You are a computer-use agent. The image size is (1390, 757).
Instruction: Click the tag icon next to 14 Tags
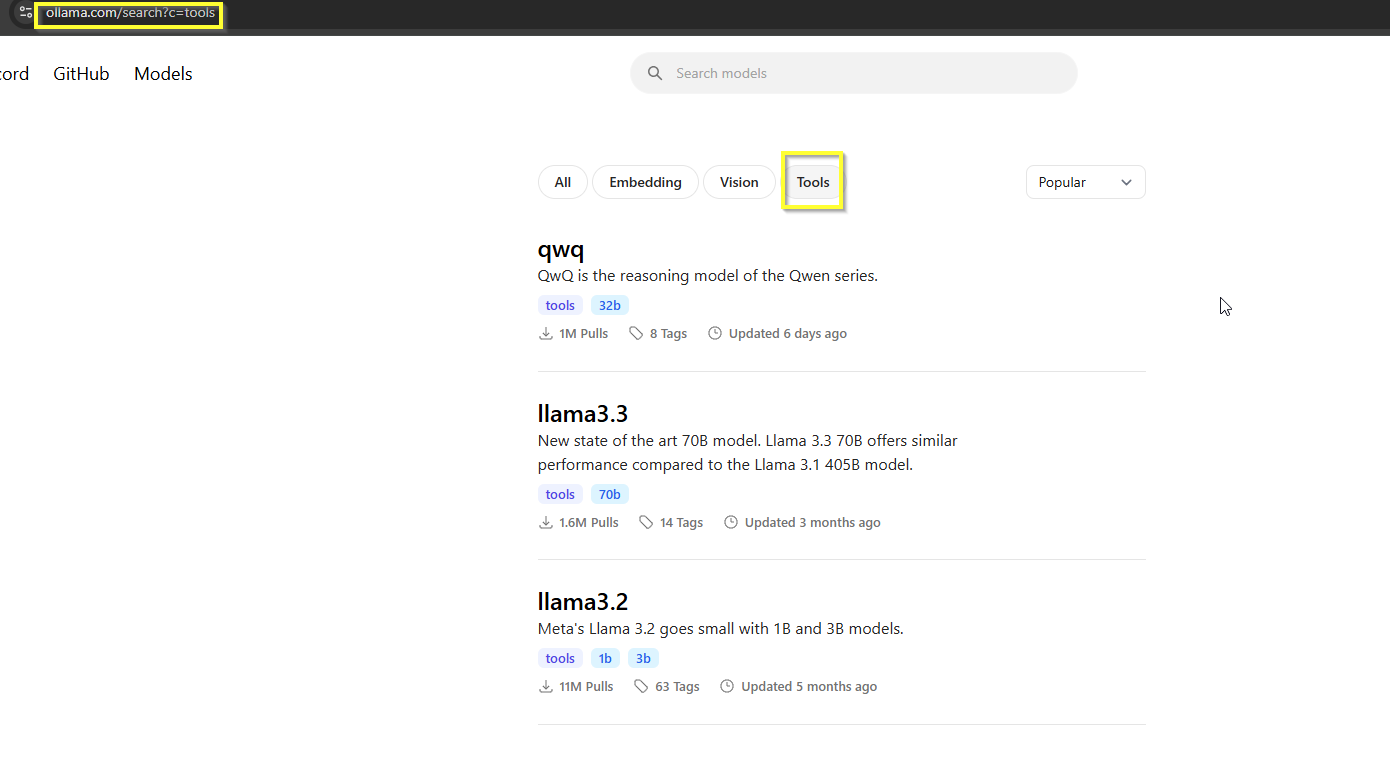coord(646,523)
